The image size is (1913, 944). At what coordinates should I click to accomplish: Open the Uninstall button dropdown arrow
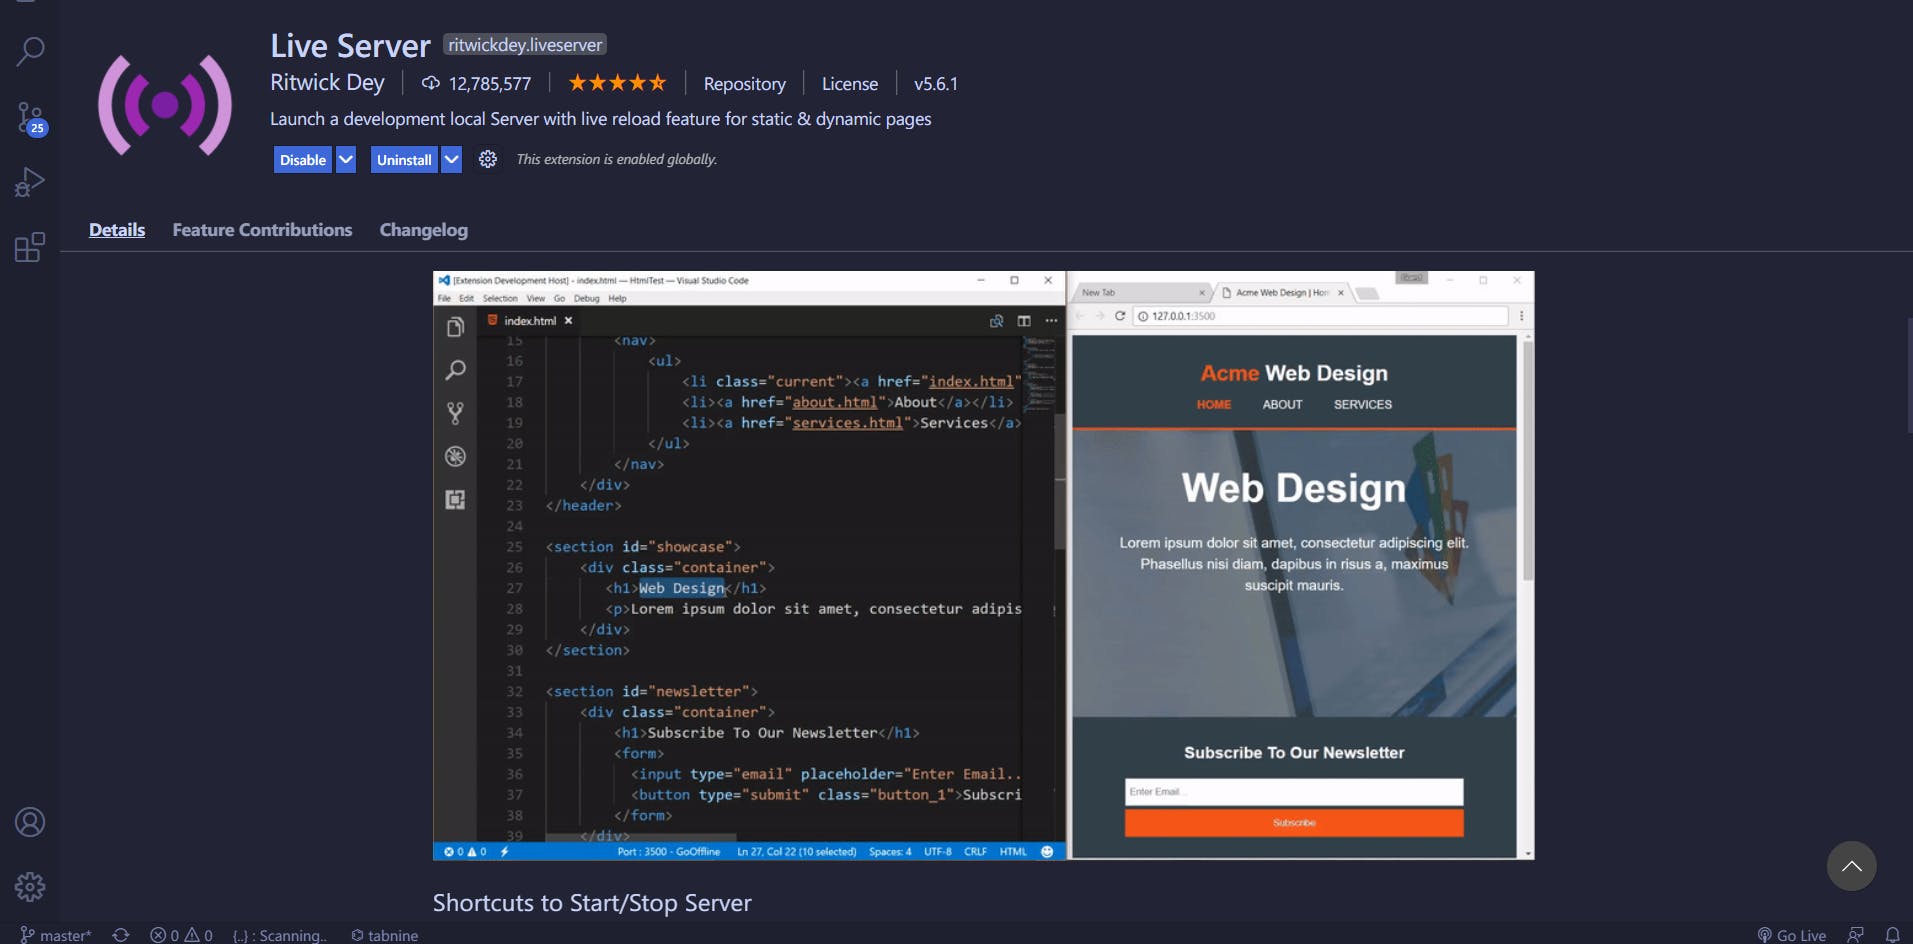(452, 160)
